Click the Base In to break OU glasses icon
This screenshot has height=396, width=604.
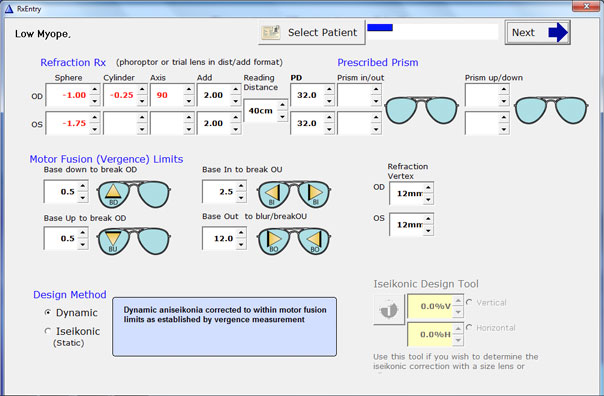[x=294, y=194]
